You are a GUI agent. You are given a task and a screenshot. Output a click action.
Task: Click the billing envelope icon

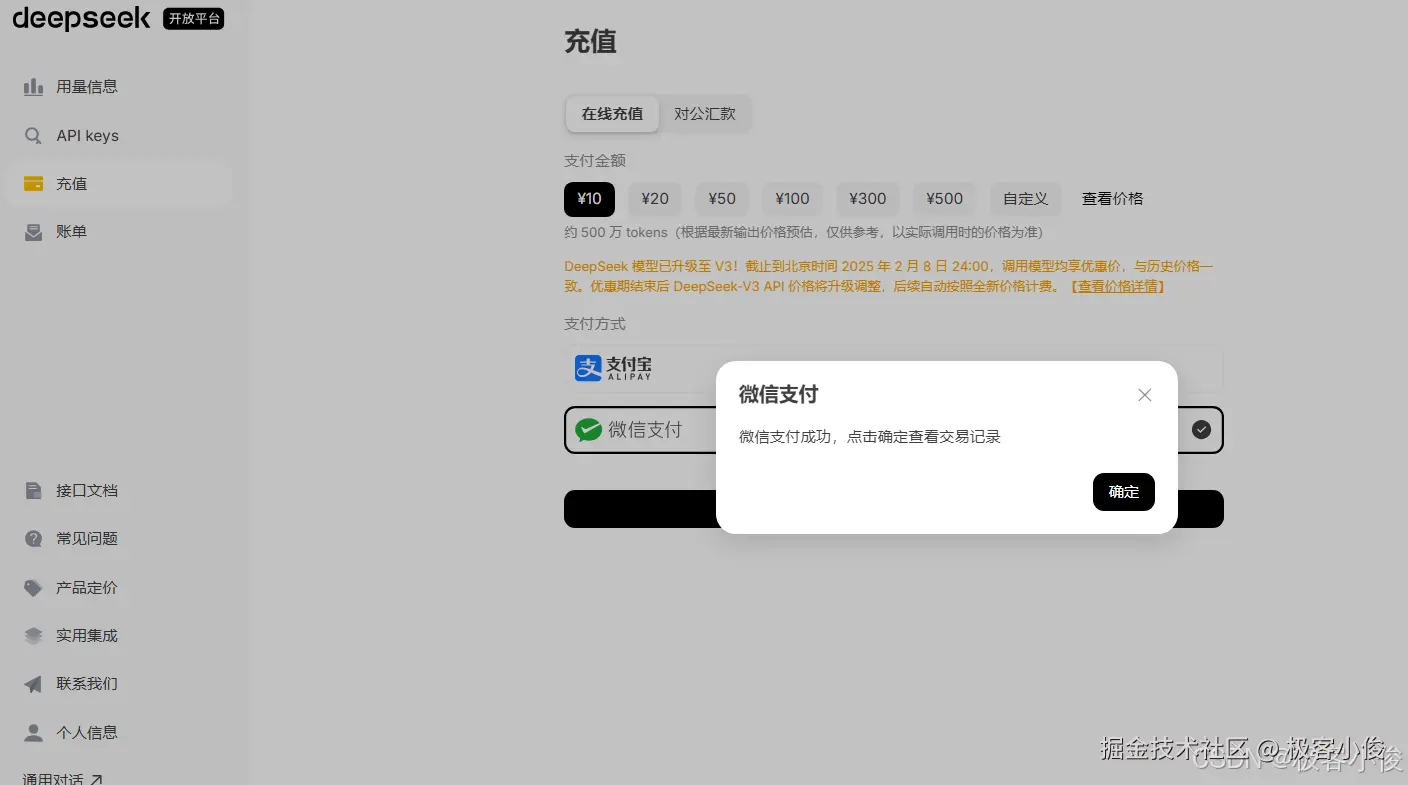[33, 232]
